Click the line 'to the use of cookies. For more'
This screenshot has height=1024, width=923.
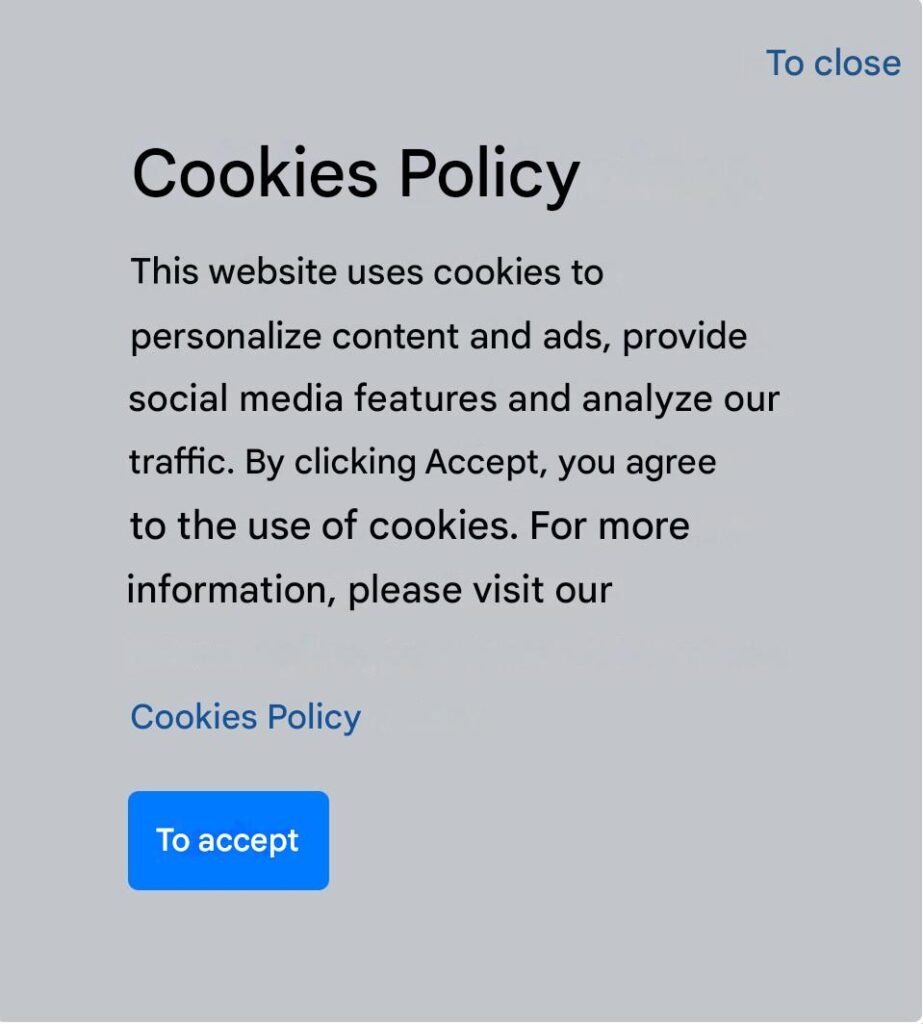click(x=410, y=526)
